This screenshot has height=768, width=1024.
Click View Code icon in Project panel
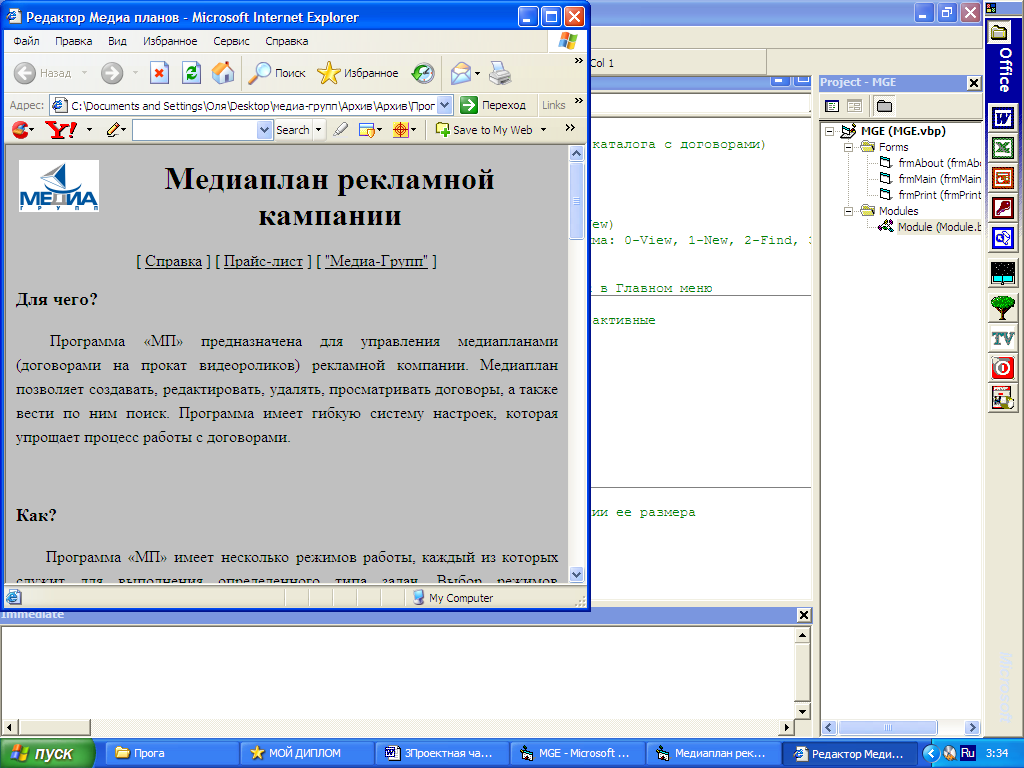pyautogui.click(x=832, y=106)
